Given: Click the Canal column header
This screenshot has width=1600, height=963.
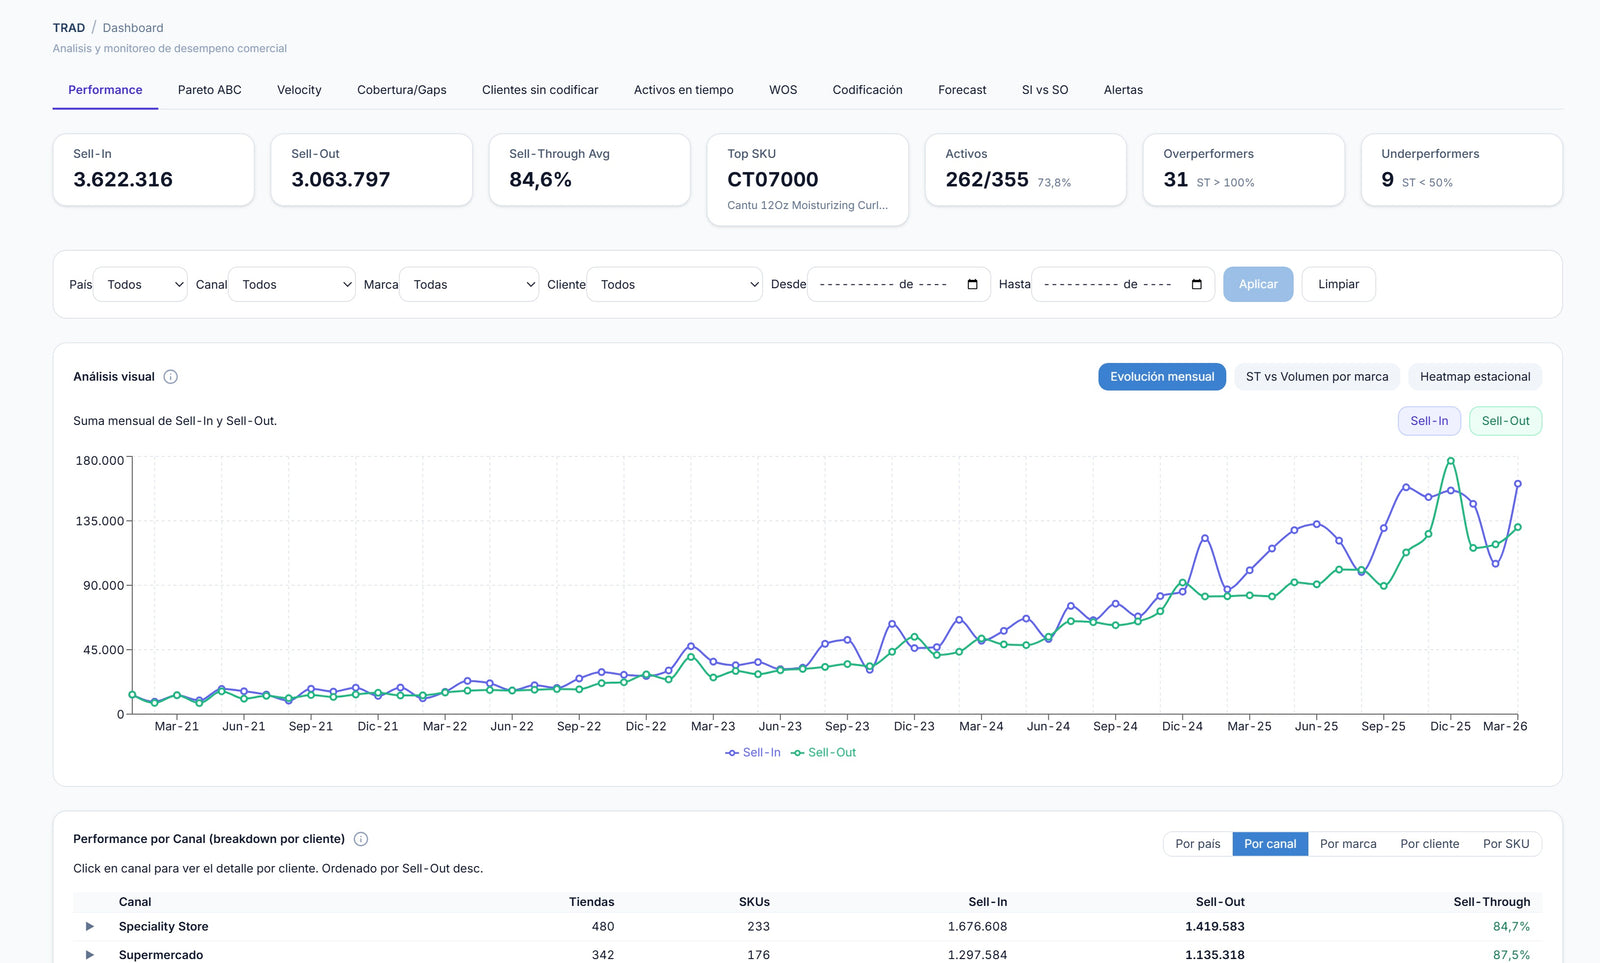Looking at the screenshot, I should [x=135, y=902].
